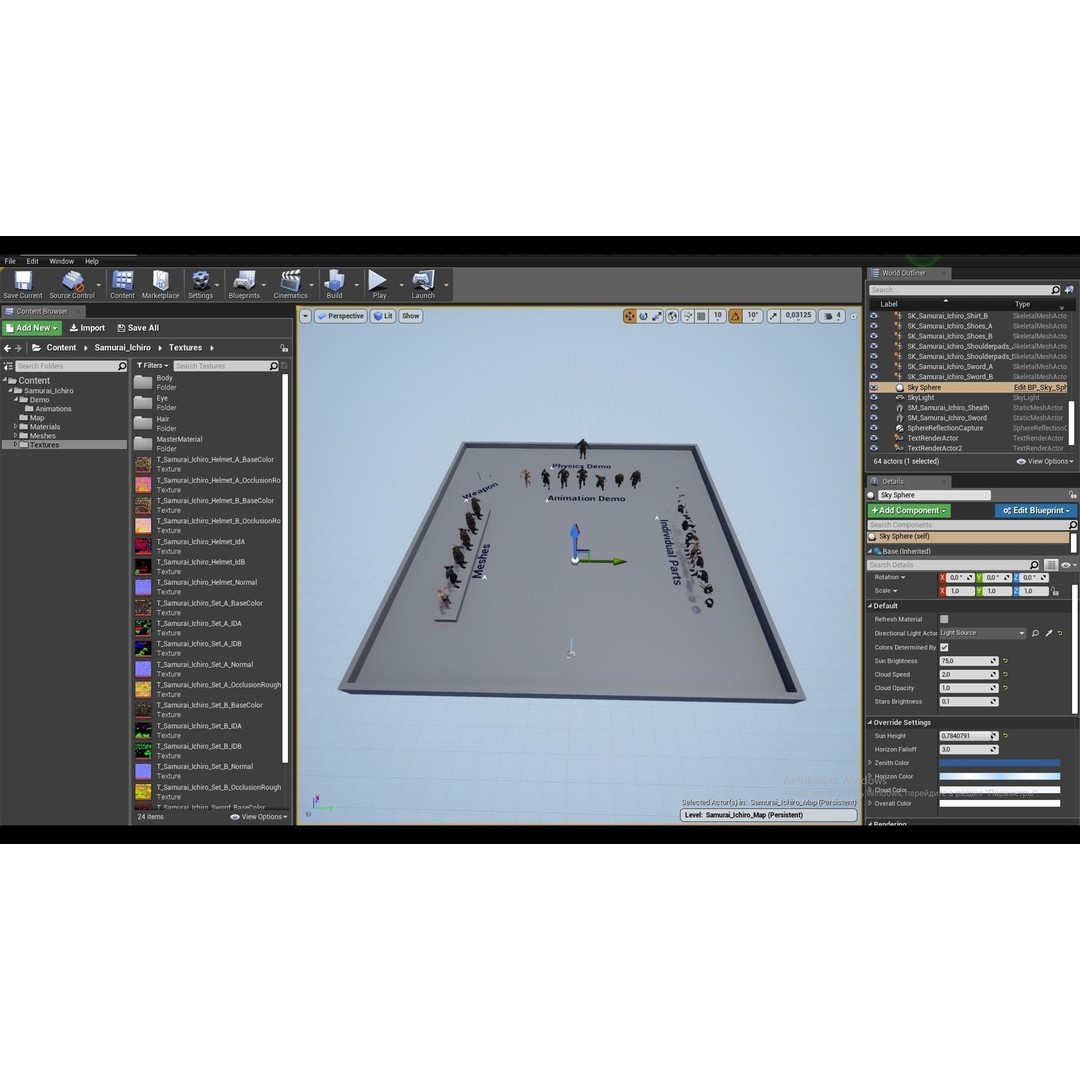Open the Filters dropdown in Content Browser

tap(152, 366)
